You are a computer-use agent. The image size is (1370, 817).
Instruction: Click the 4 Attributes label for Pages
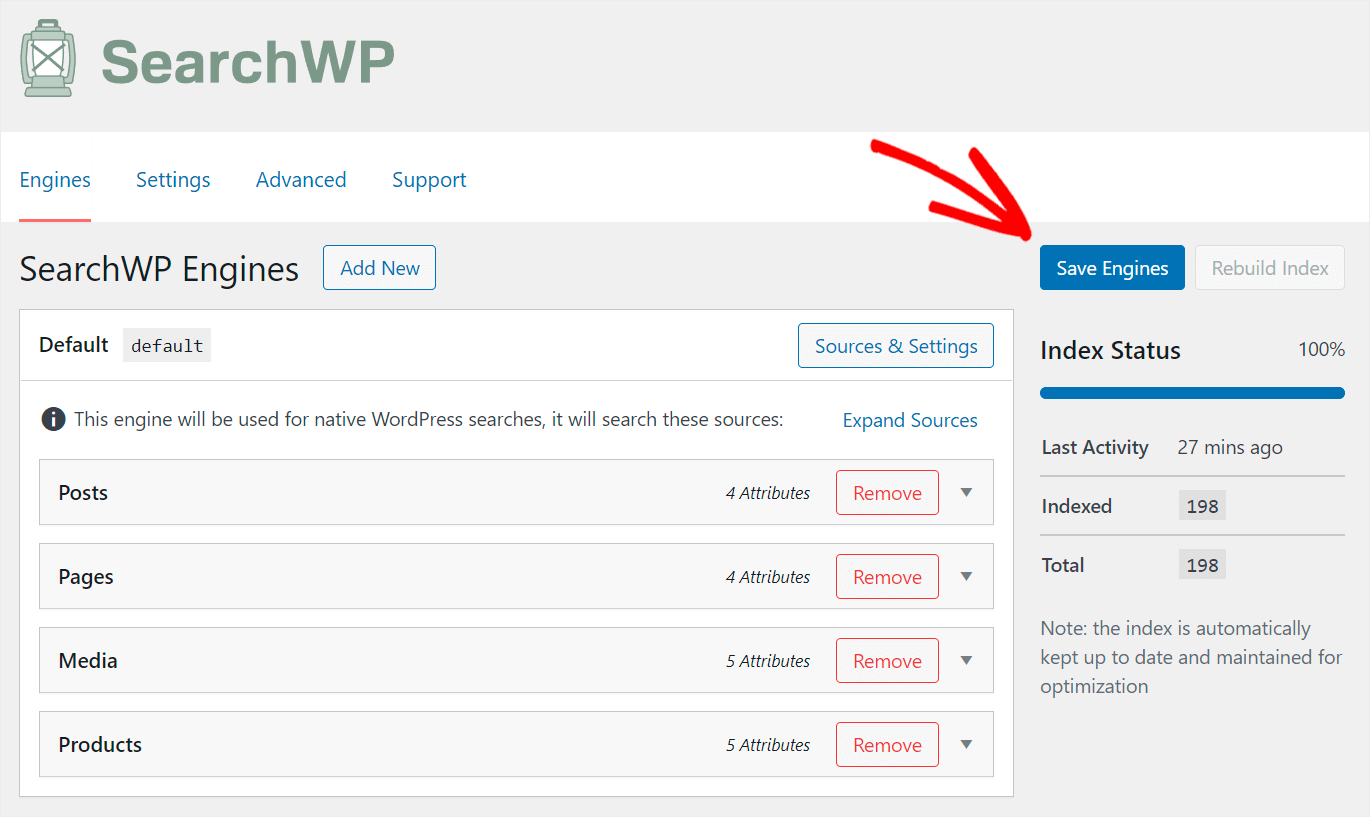768,577
